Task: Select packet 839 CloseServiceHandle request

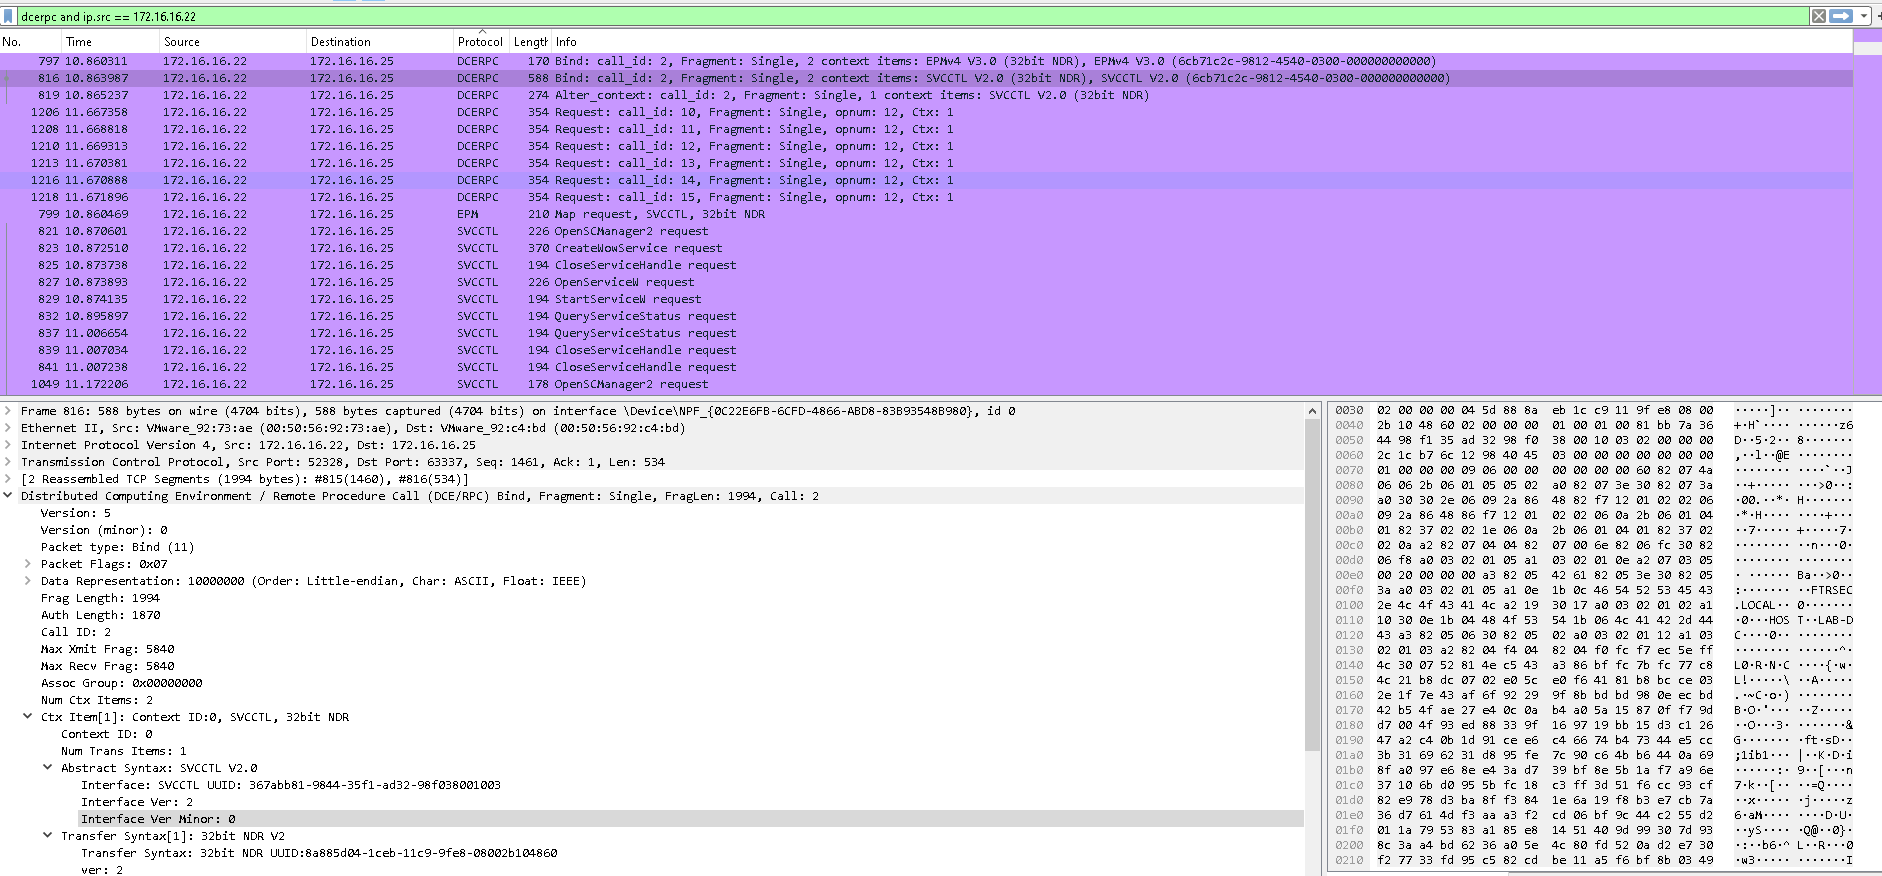Action: [x=926, y=350]
